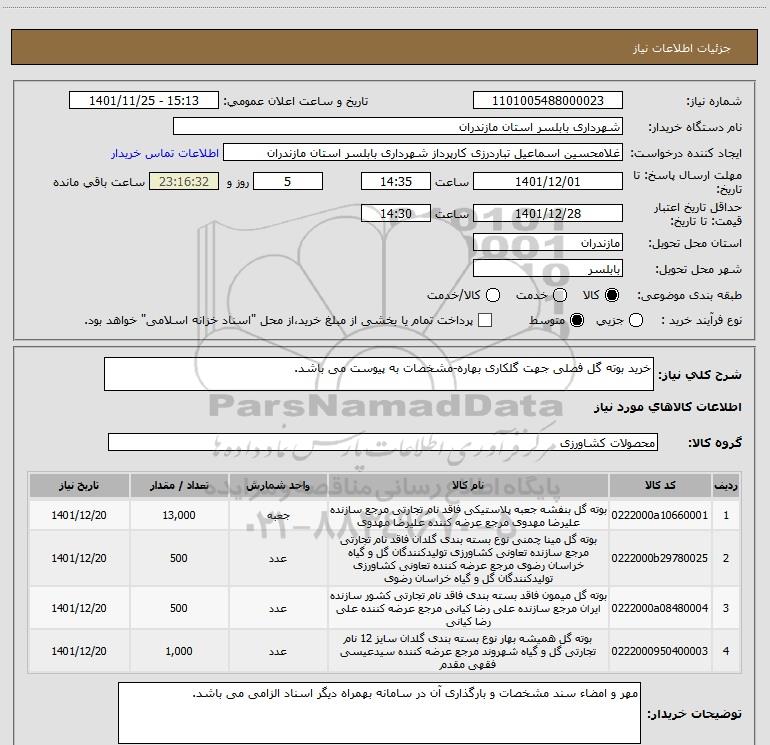This screenshot has width=770, height=745.
Task: Click need date 1401/12/20 in row 1
Action: (x=79, y=515)
